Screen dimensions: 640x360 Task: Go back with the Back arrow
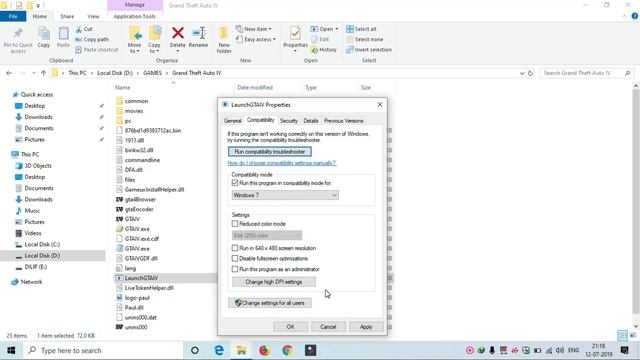[9, 73]
